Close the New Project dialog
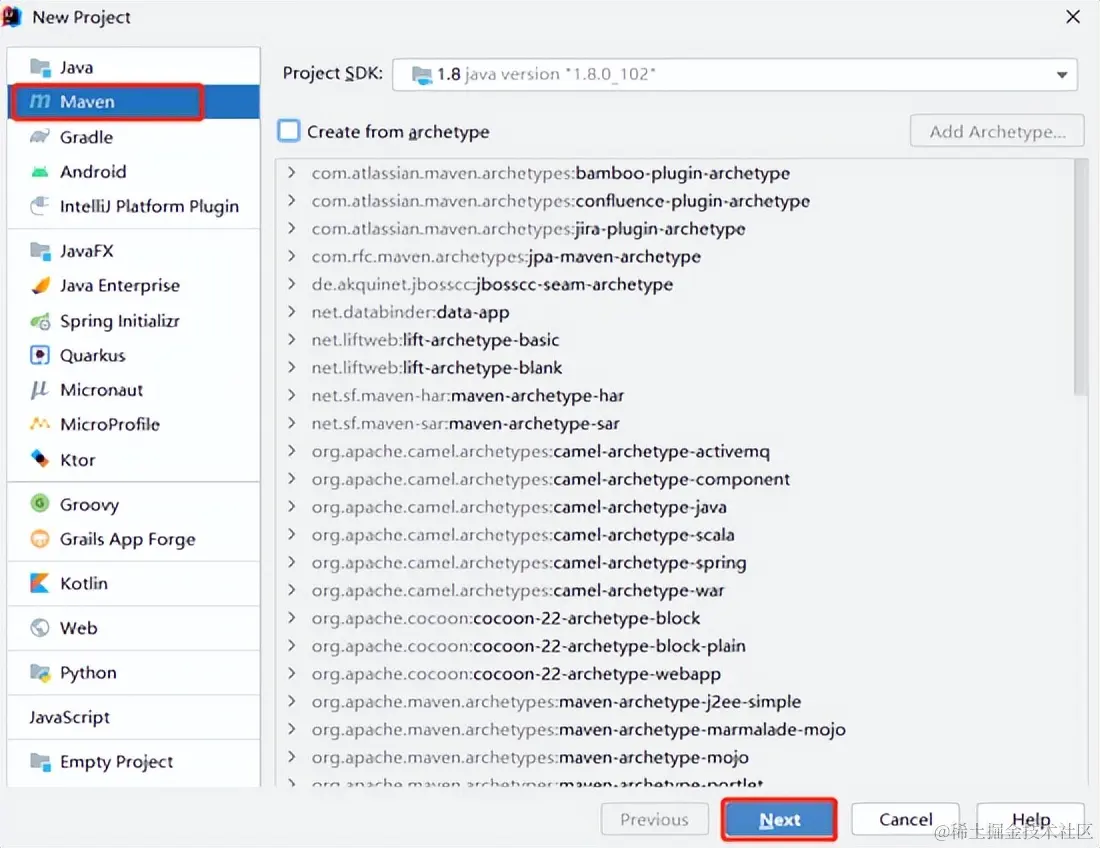1100x848 pixels. tap(1073, 16)
